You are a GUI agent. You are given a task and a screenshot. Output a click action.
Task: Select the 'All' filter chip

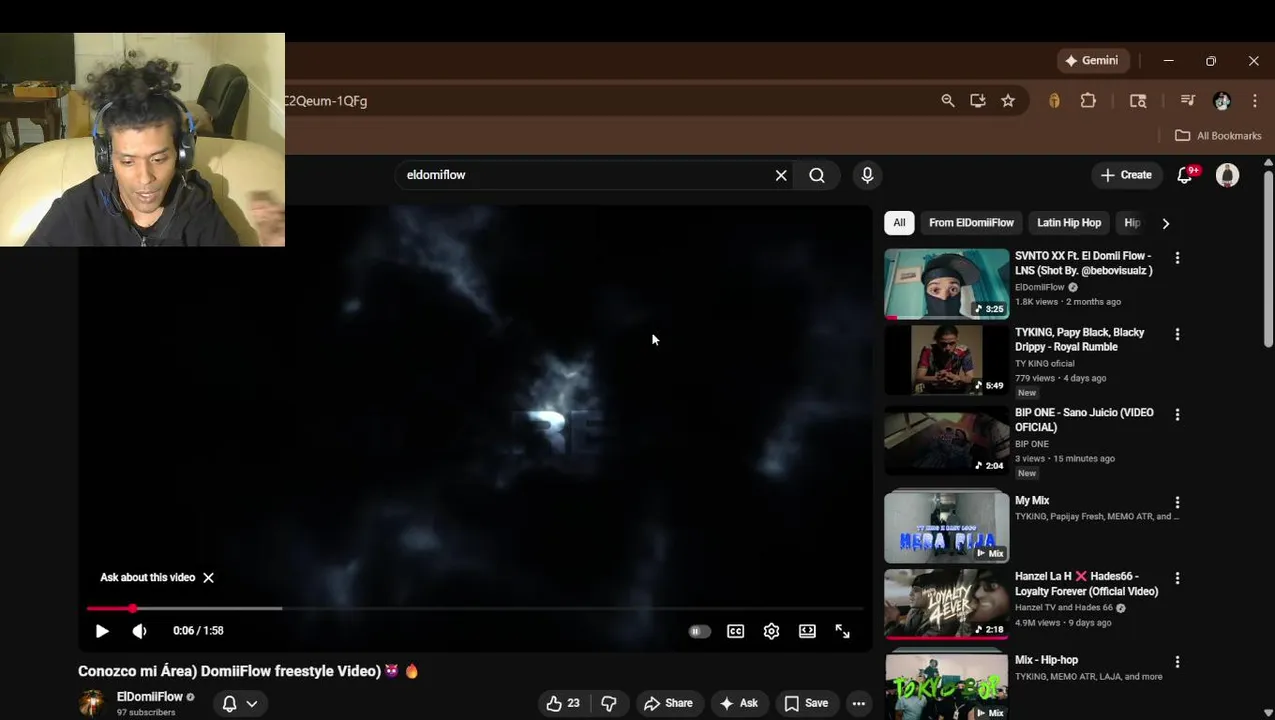click(x=899, y=223)
